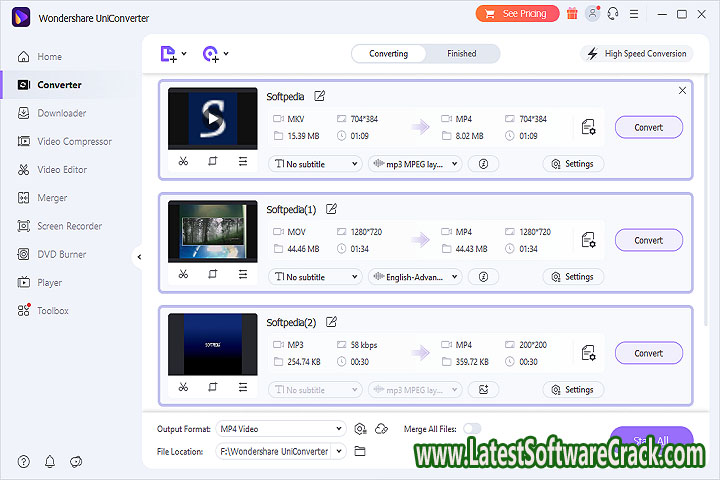
Task: Crop the Softpedia(1) video
Action: pos(213,274)
